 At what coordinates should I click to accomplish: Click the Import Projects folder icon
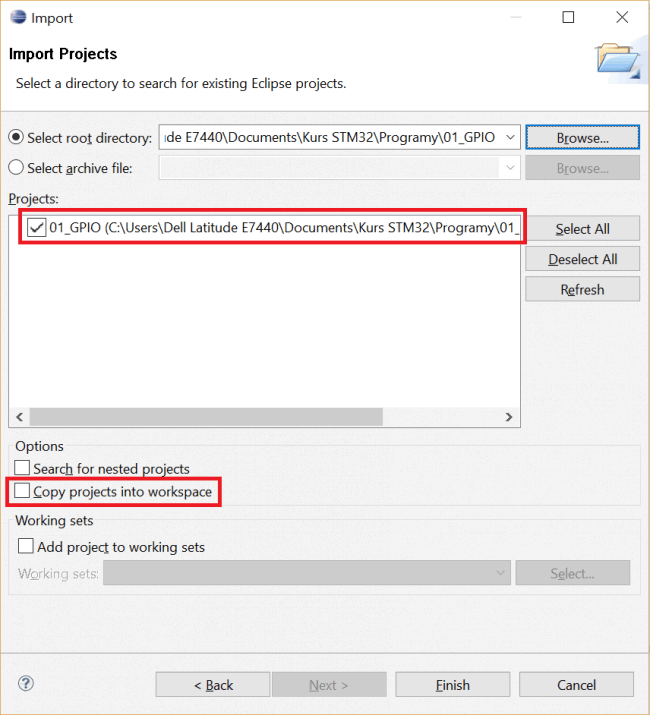(619, 61)
